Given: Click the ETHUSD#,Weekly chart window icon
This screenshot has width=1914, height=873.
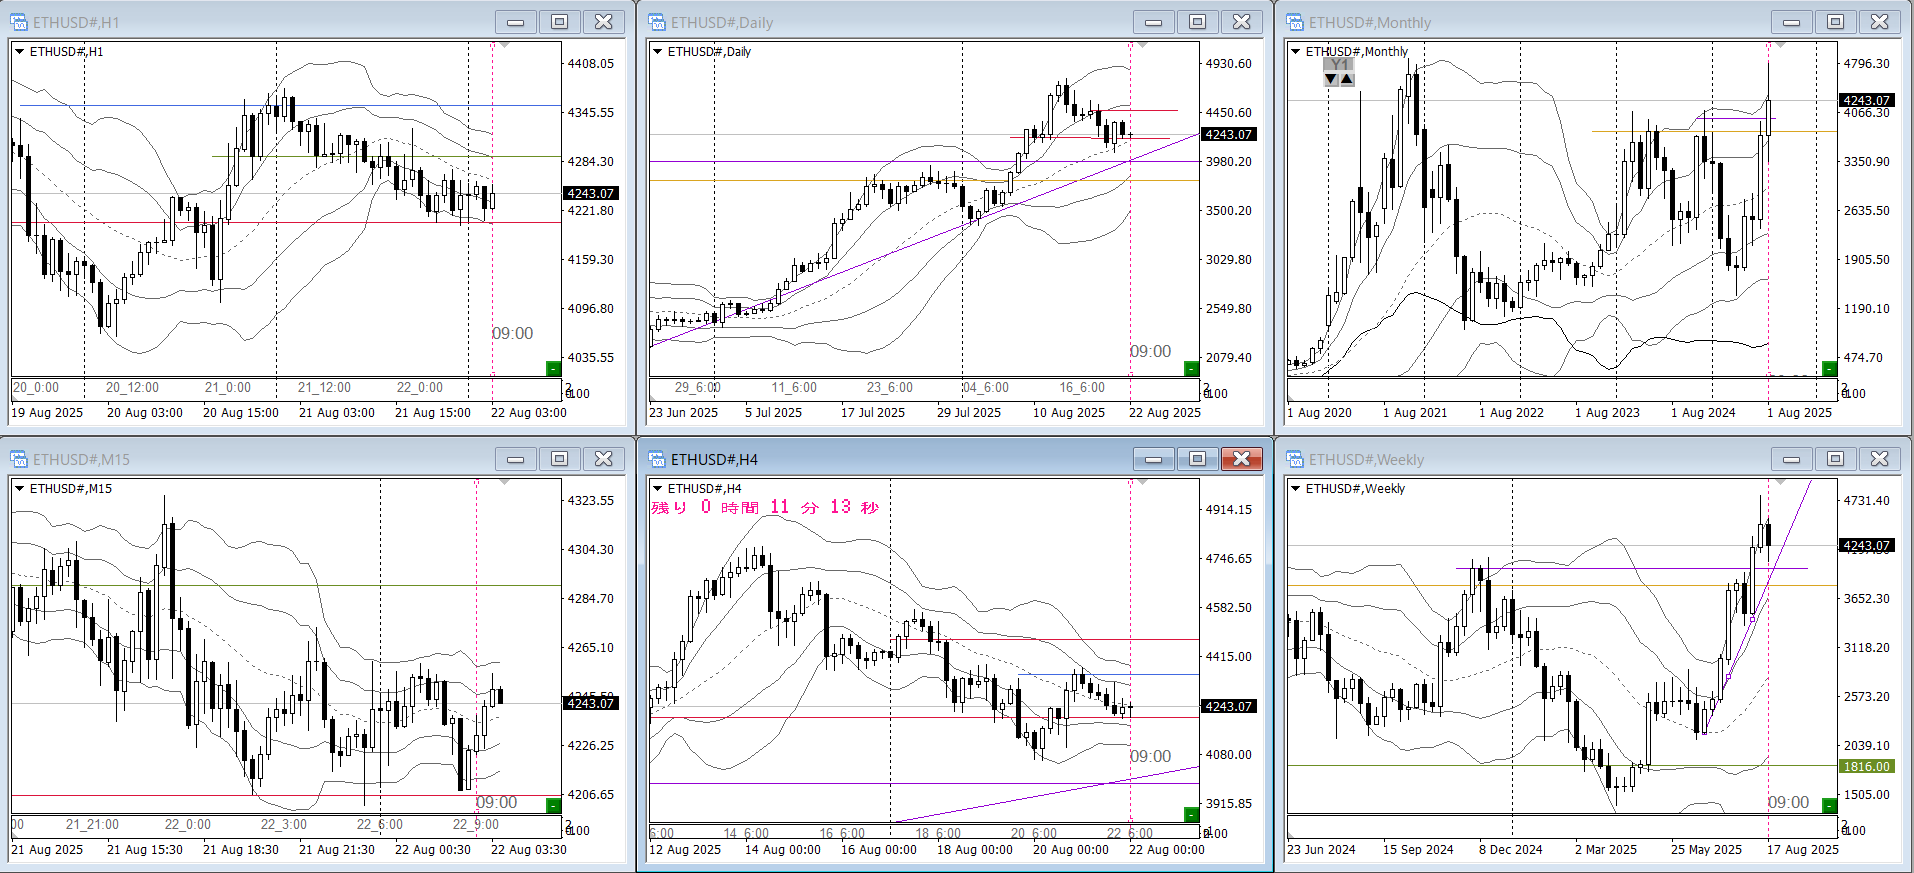Looking at the screenshot, I should [x=1295, y=459].
